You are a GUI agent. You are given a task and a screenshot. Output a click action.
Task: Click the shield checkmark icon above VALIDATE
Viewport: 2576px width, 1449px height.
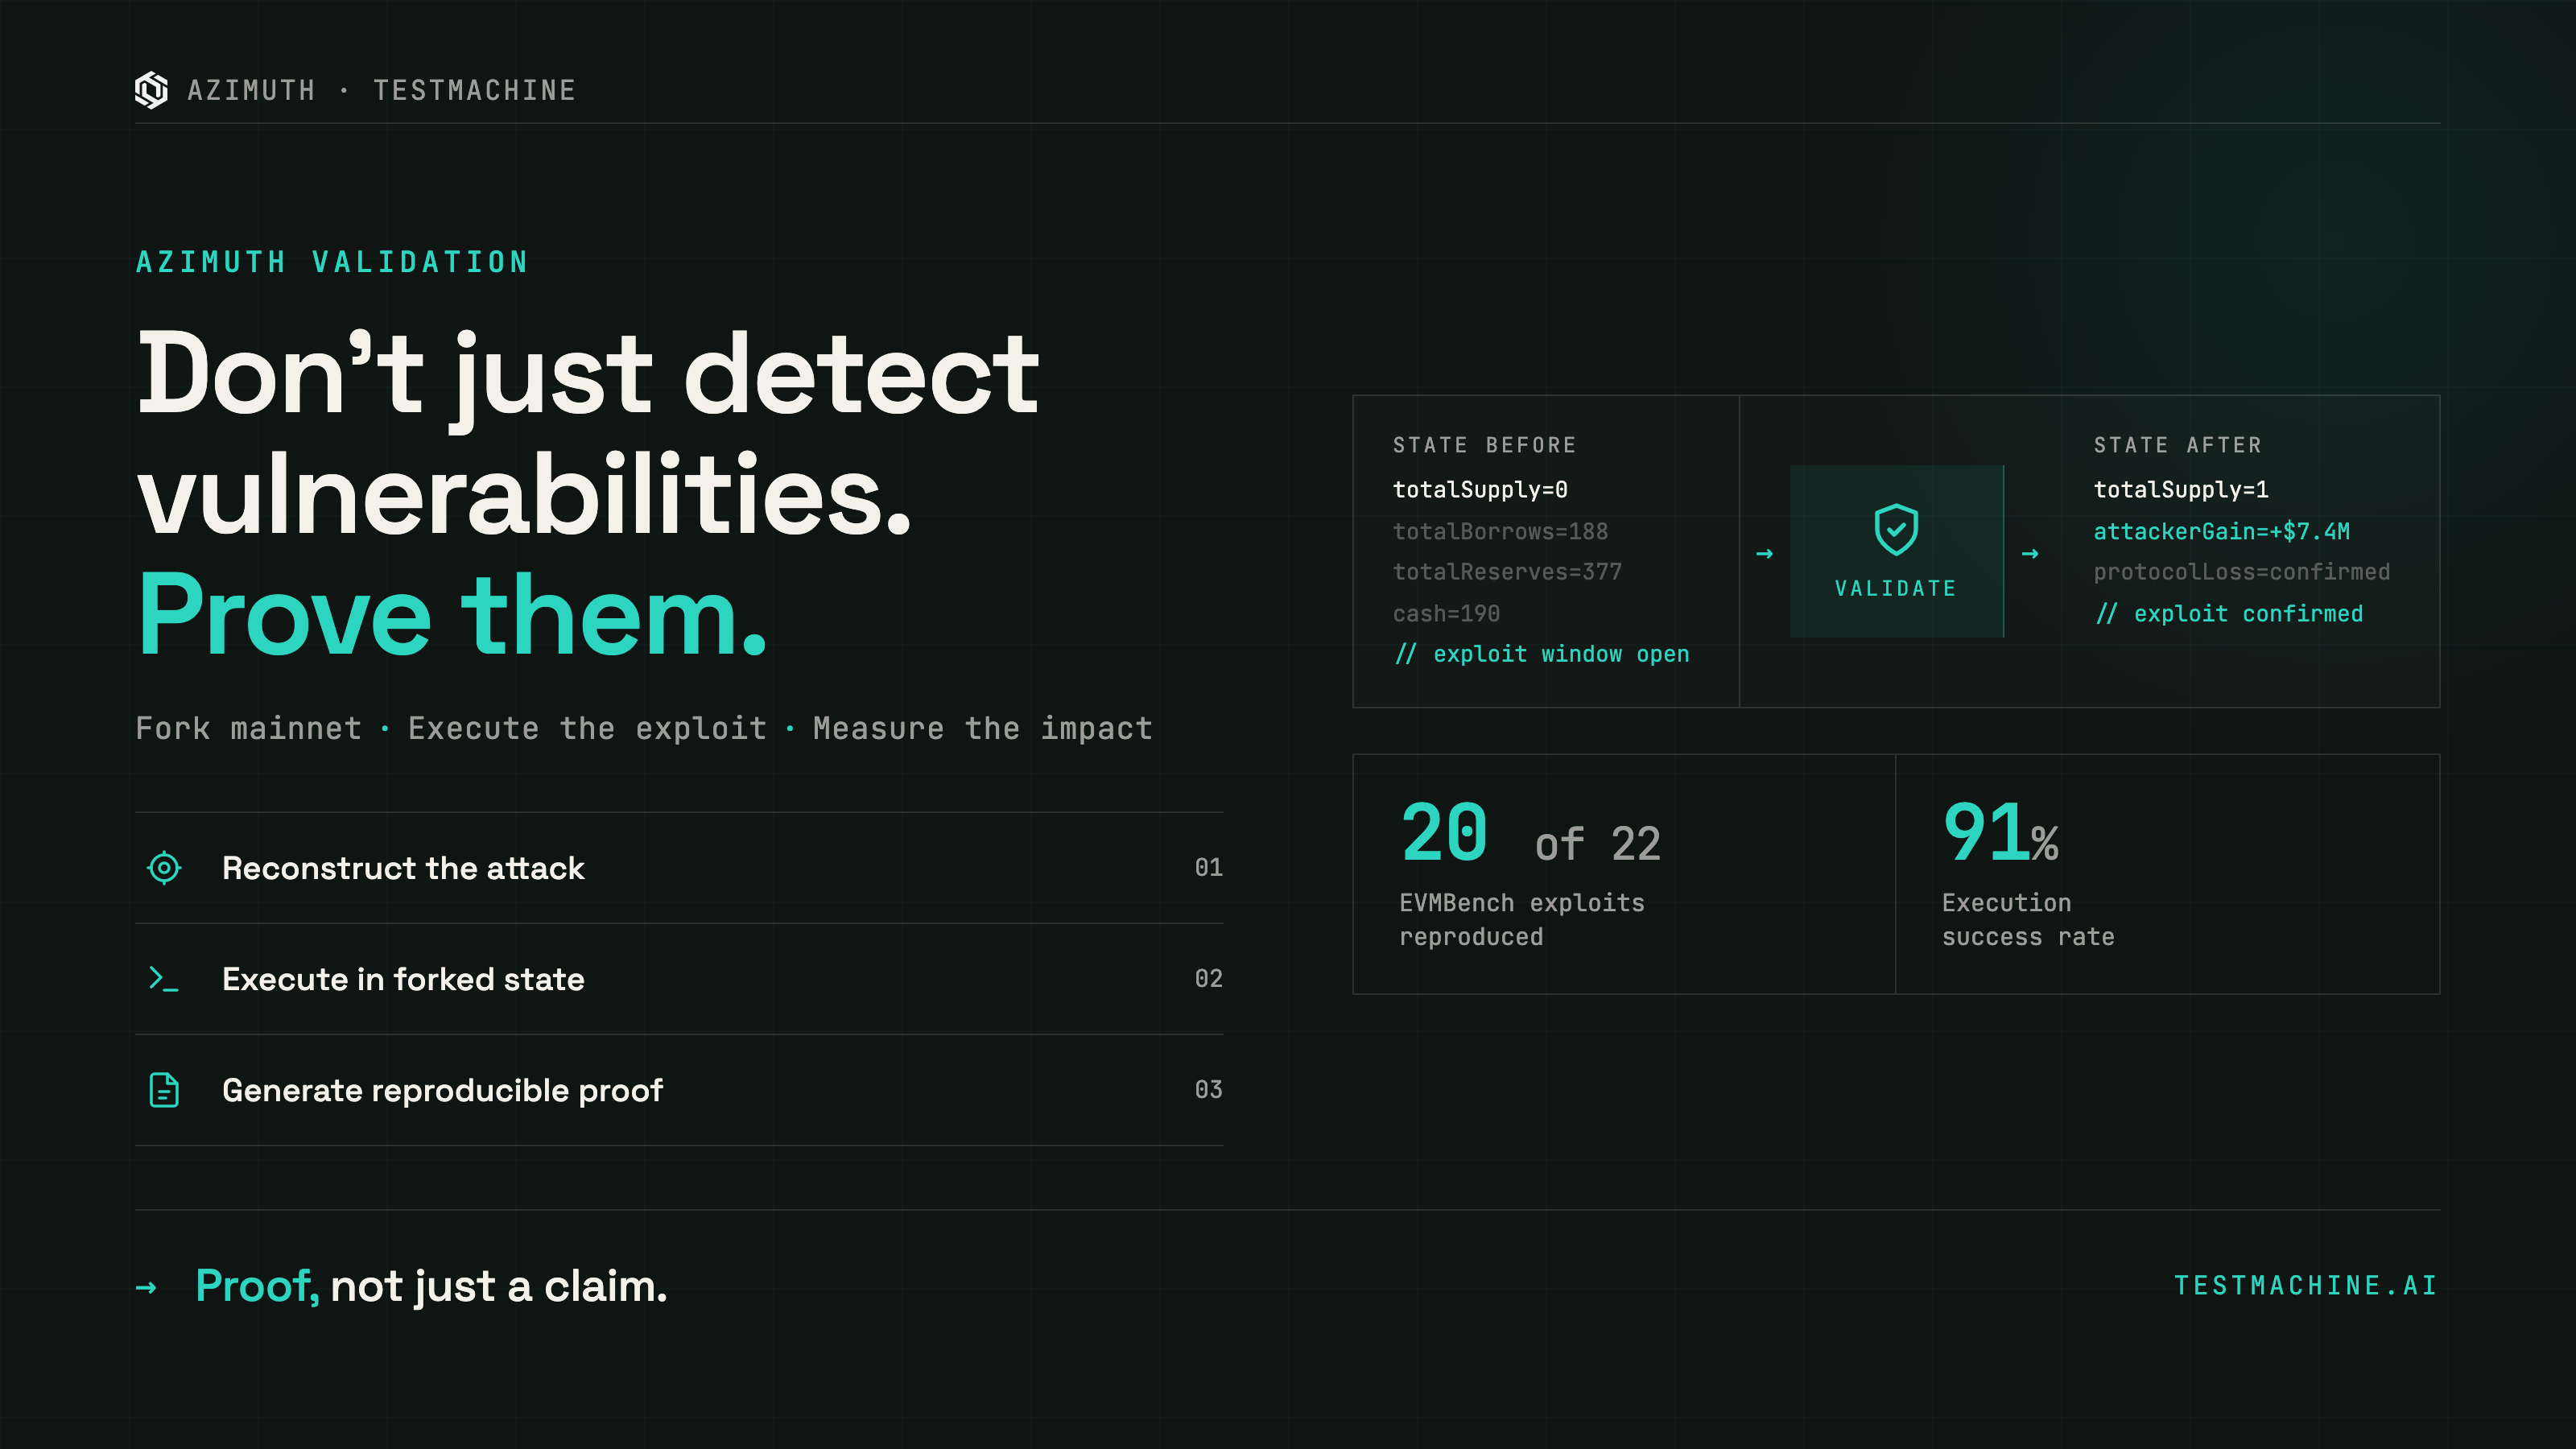tap(1896, 529)
